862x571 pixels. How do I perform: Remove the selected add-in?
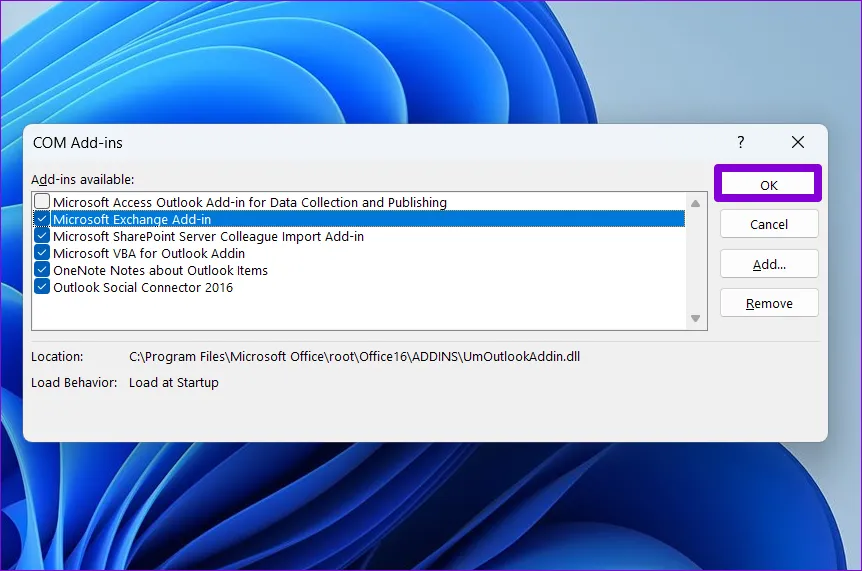pos(768,303)
